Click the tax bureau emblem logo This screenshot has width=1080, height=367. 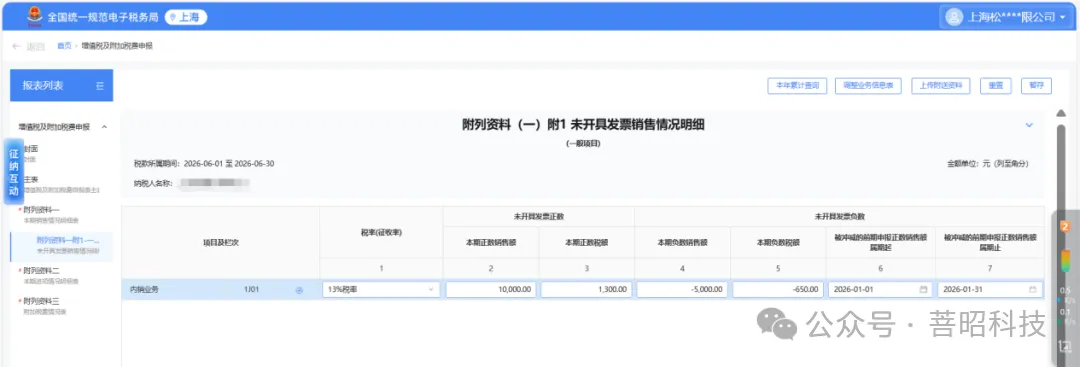pos(33,16)
